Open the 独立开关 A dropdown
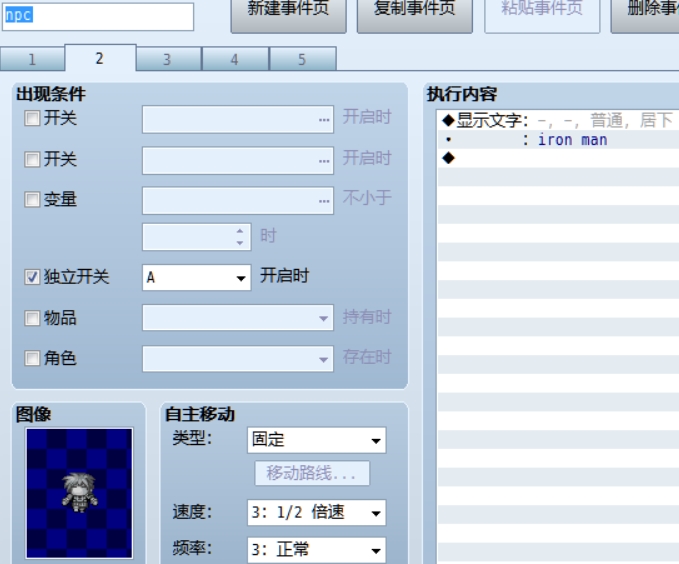Viewport: 679px width, 564px height. [x=197, y=277]
